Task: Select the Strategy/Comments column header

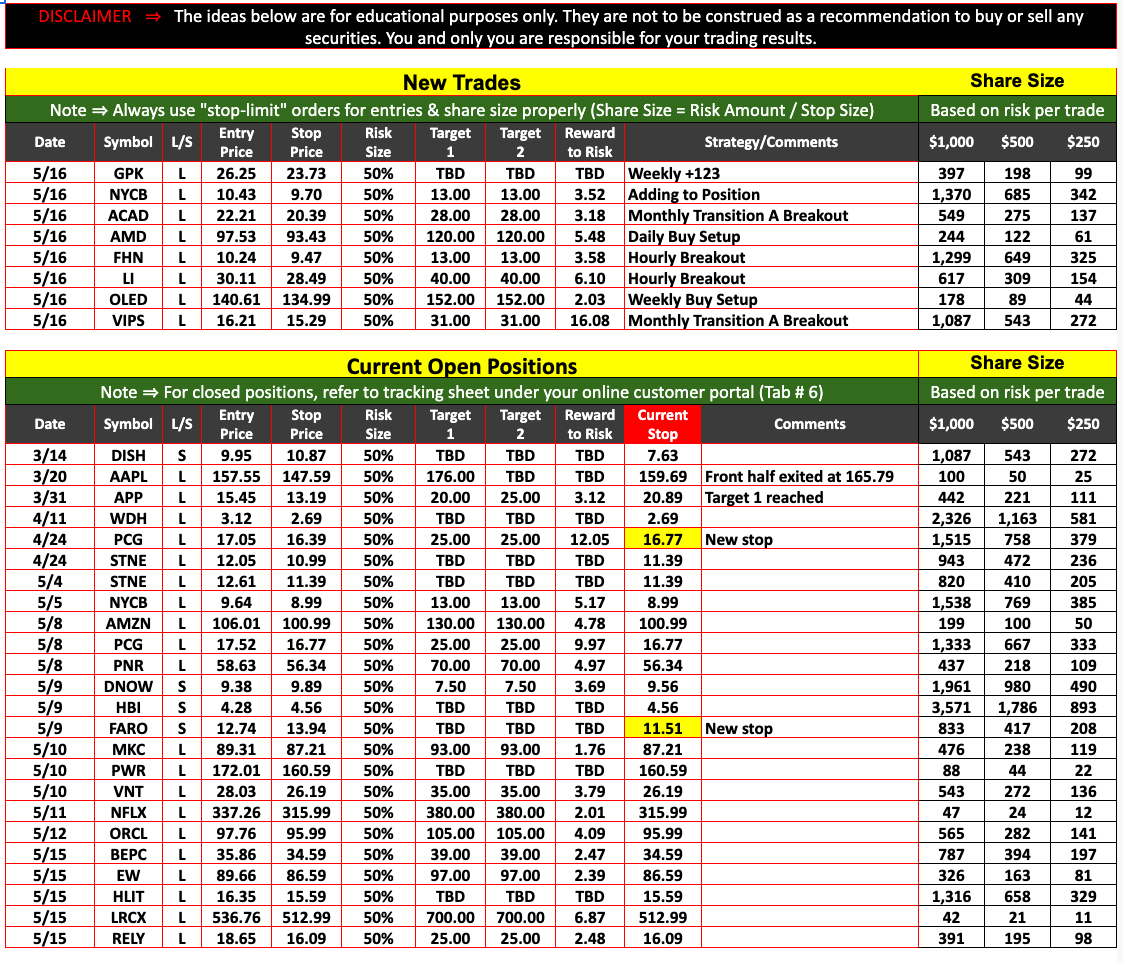Action: [771, 142]
